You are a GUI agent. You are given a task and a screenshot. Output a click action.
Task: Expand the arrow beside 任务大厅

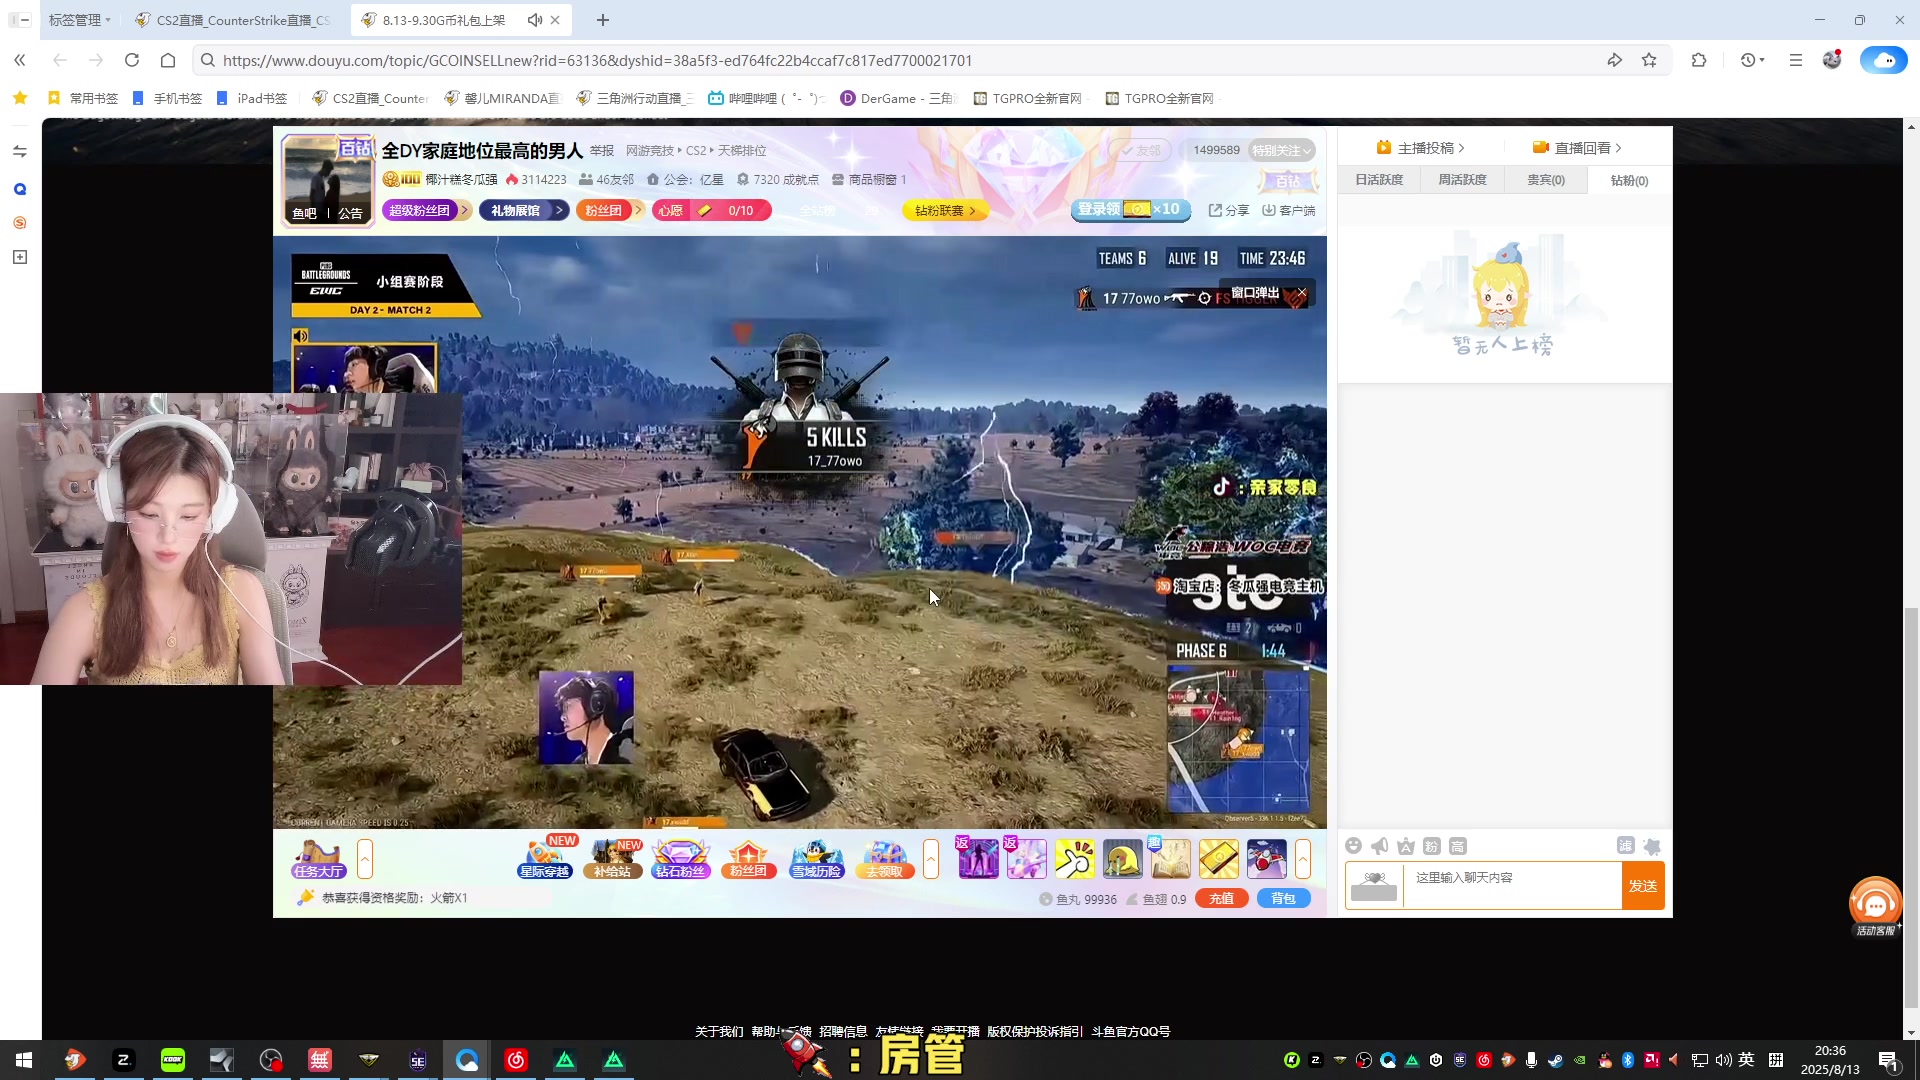[365, 859]
